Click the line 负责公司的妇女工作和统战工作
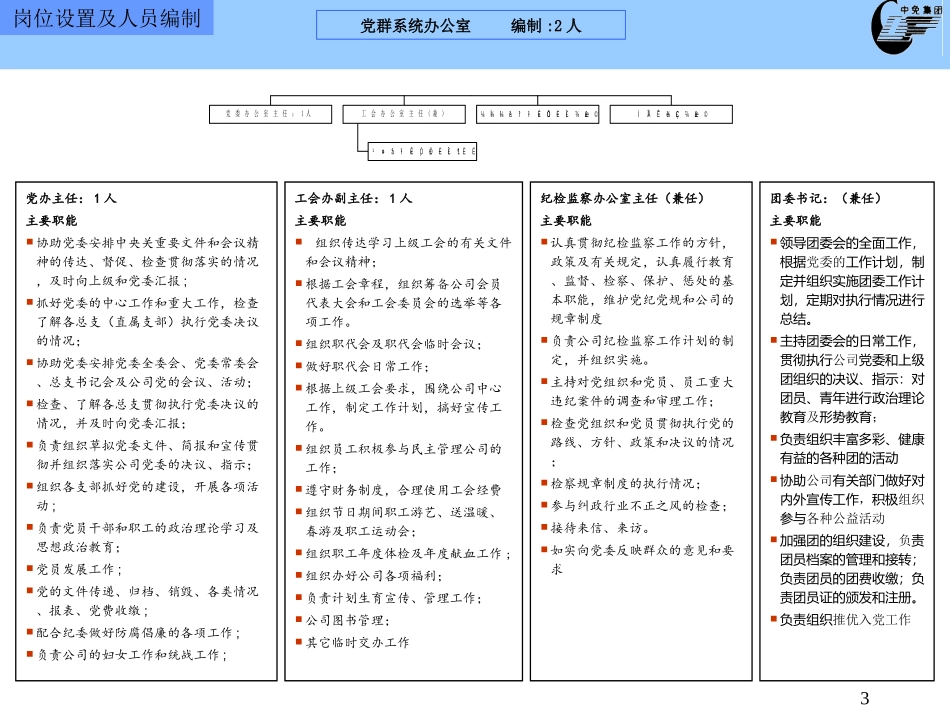 tap(127, 655)
